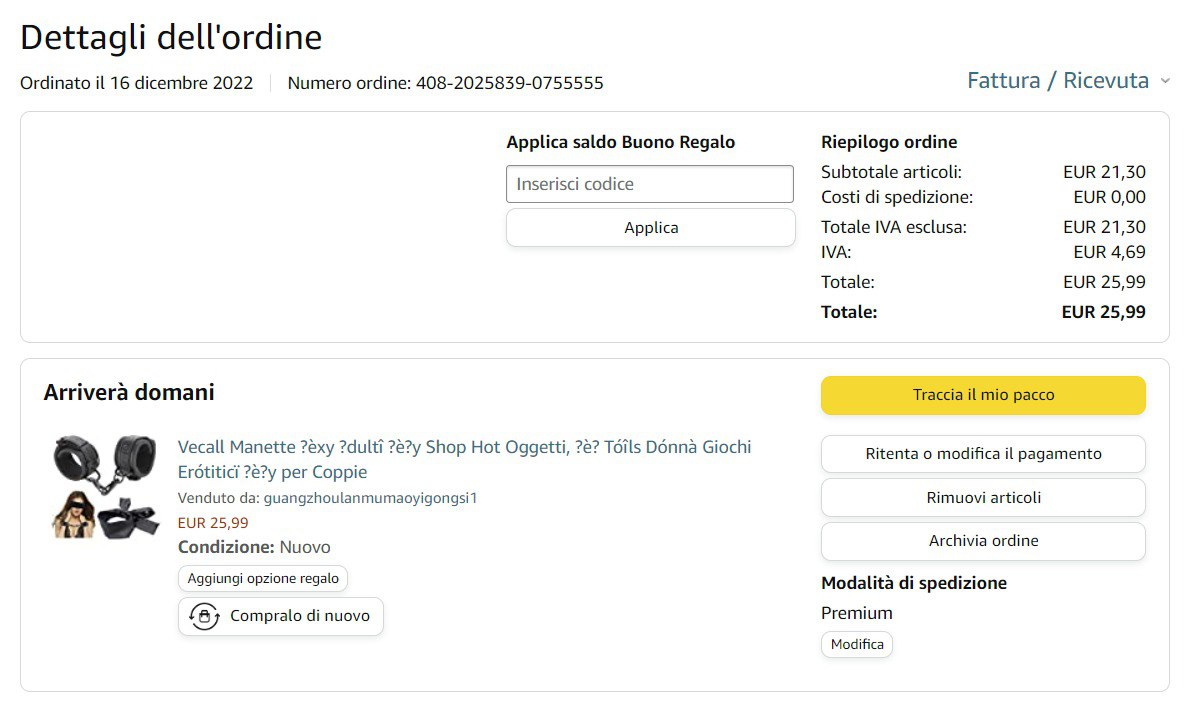Image resolution: width=1193 pixels, height=712 pixels.
Task: Click the bold Totale amount EUR 25,99
Action: [x=1103, y=312]
